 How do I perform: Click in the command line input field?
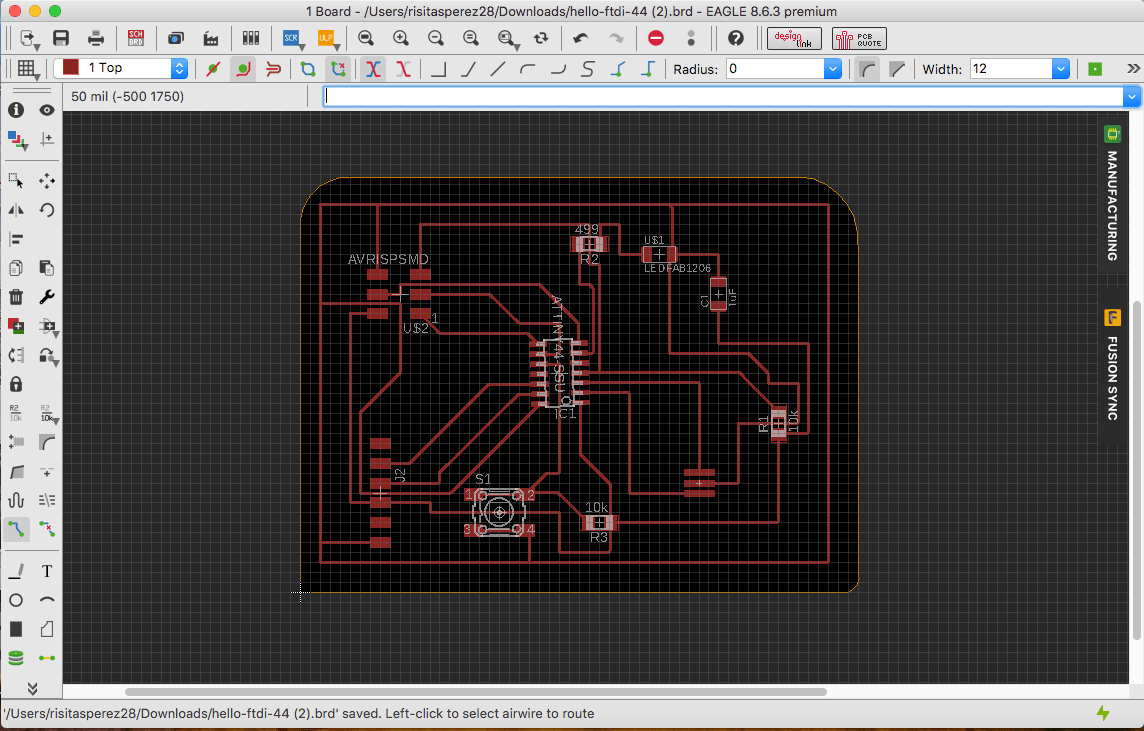(722, 97)
